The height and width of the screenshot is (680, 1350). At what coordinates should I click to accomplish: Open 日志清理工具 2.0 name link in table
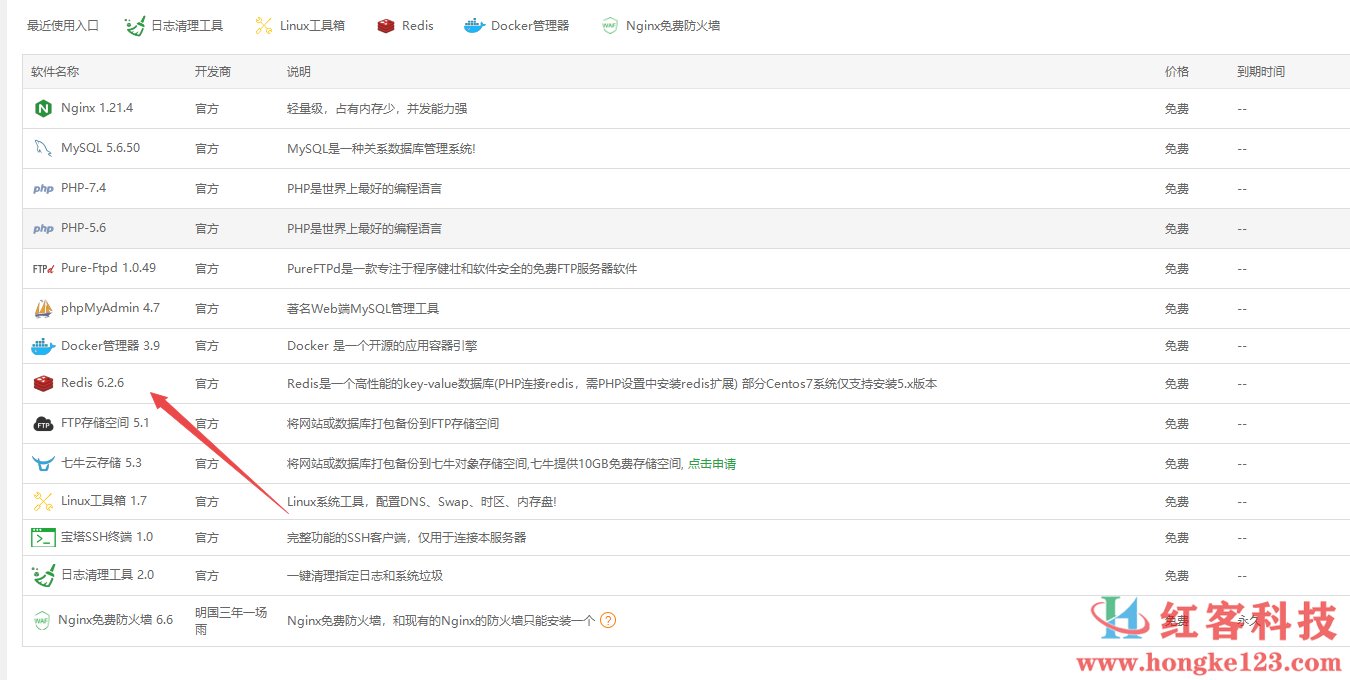[108, 575]
